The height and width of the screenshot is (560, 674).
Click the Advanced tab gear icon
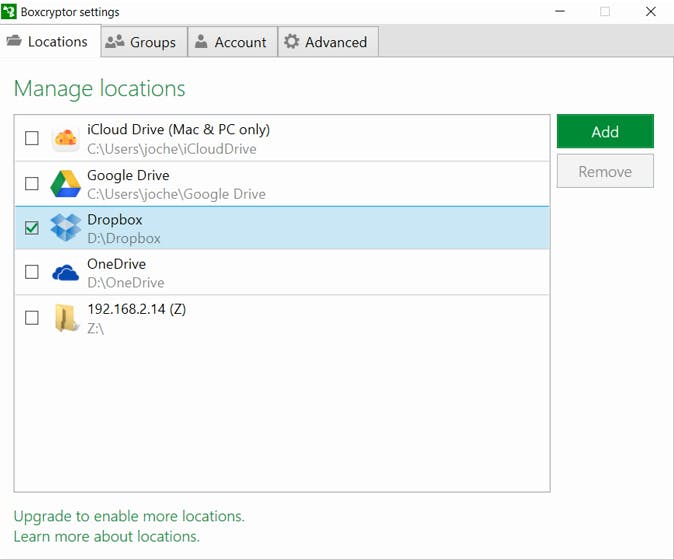[x=291, y=42]
